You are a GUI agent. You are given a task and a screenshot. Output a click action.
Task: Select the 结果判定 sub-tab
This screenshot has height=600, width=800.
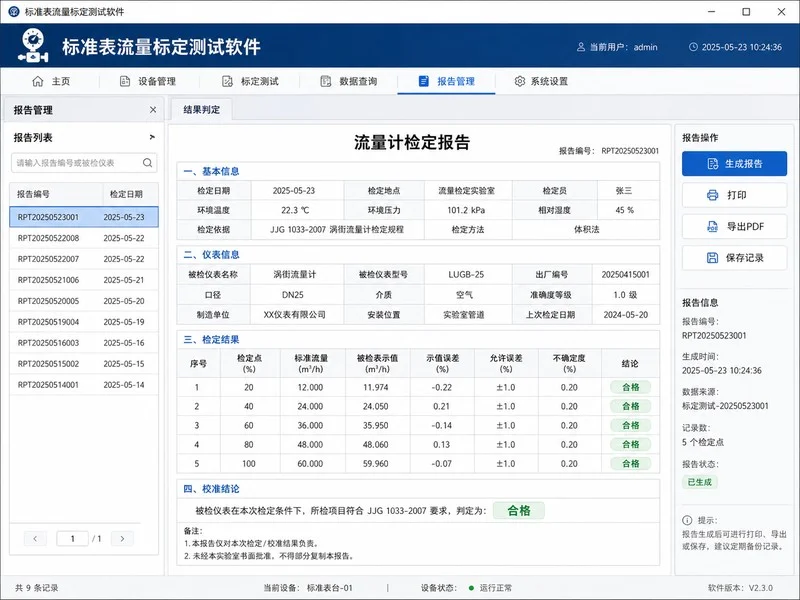point(202,109)
